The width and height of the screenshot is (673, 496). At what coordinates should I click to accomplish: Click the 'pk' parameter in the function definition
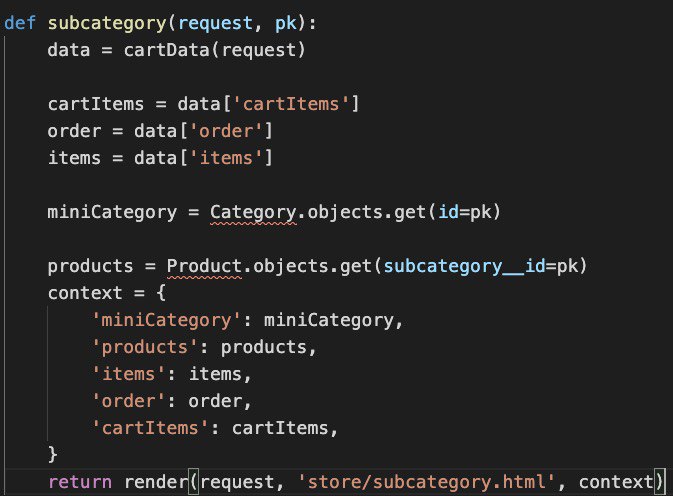tap(285, 24)
